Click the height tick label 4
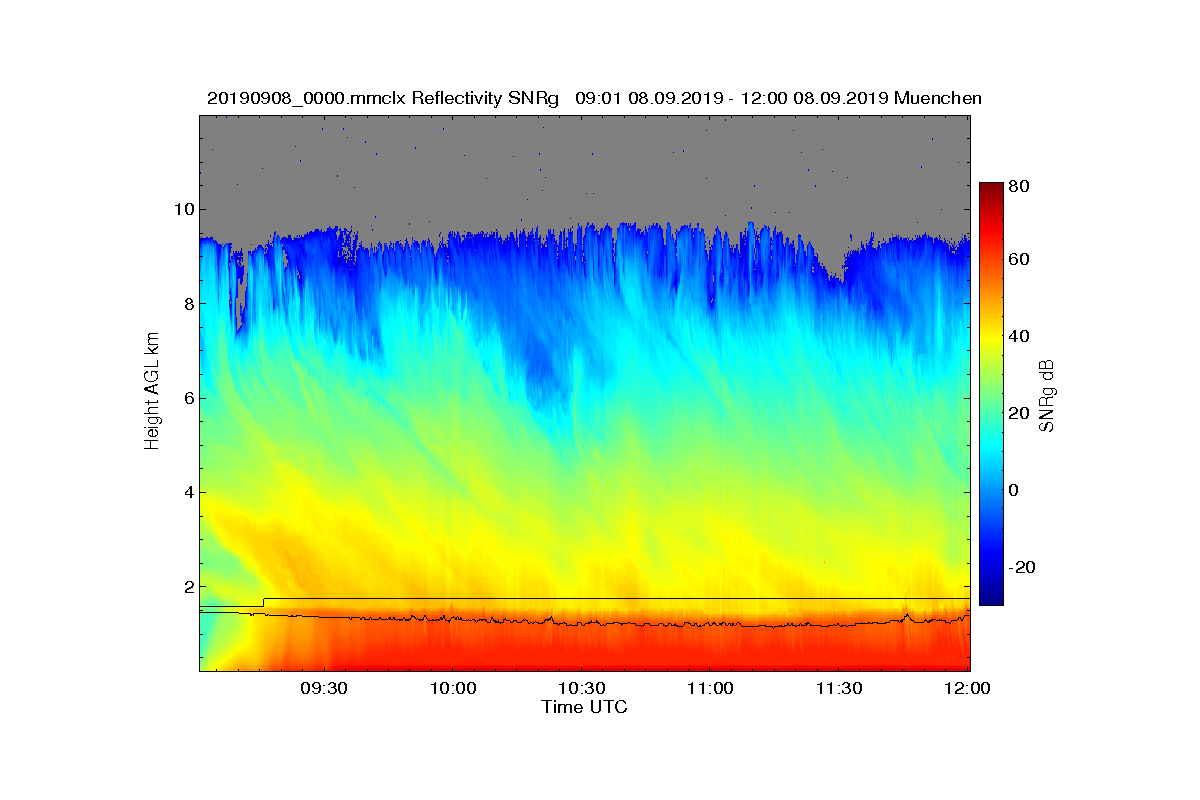This screenshot has width=1200, height=800. 187,492
